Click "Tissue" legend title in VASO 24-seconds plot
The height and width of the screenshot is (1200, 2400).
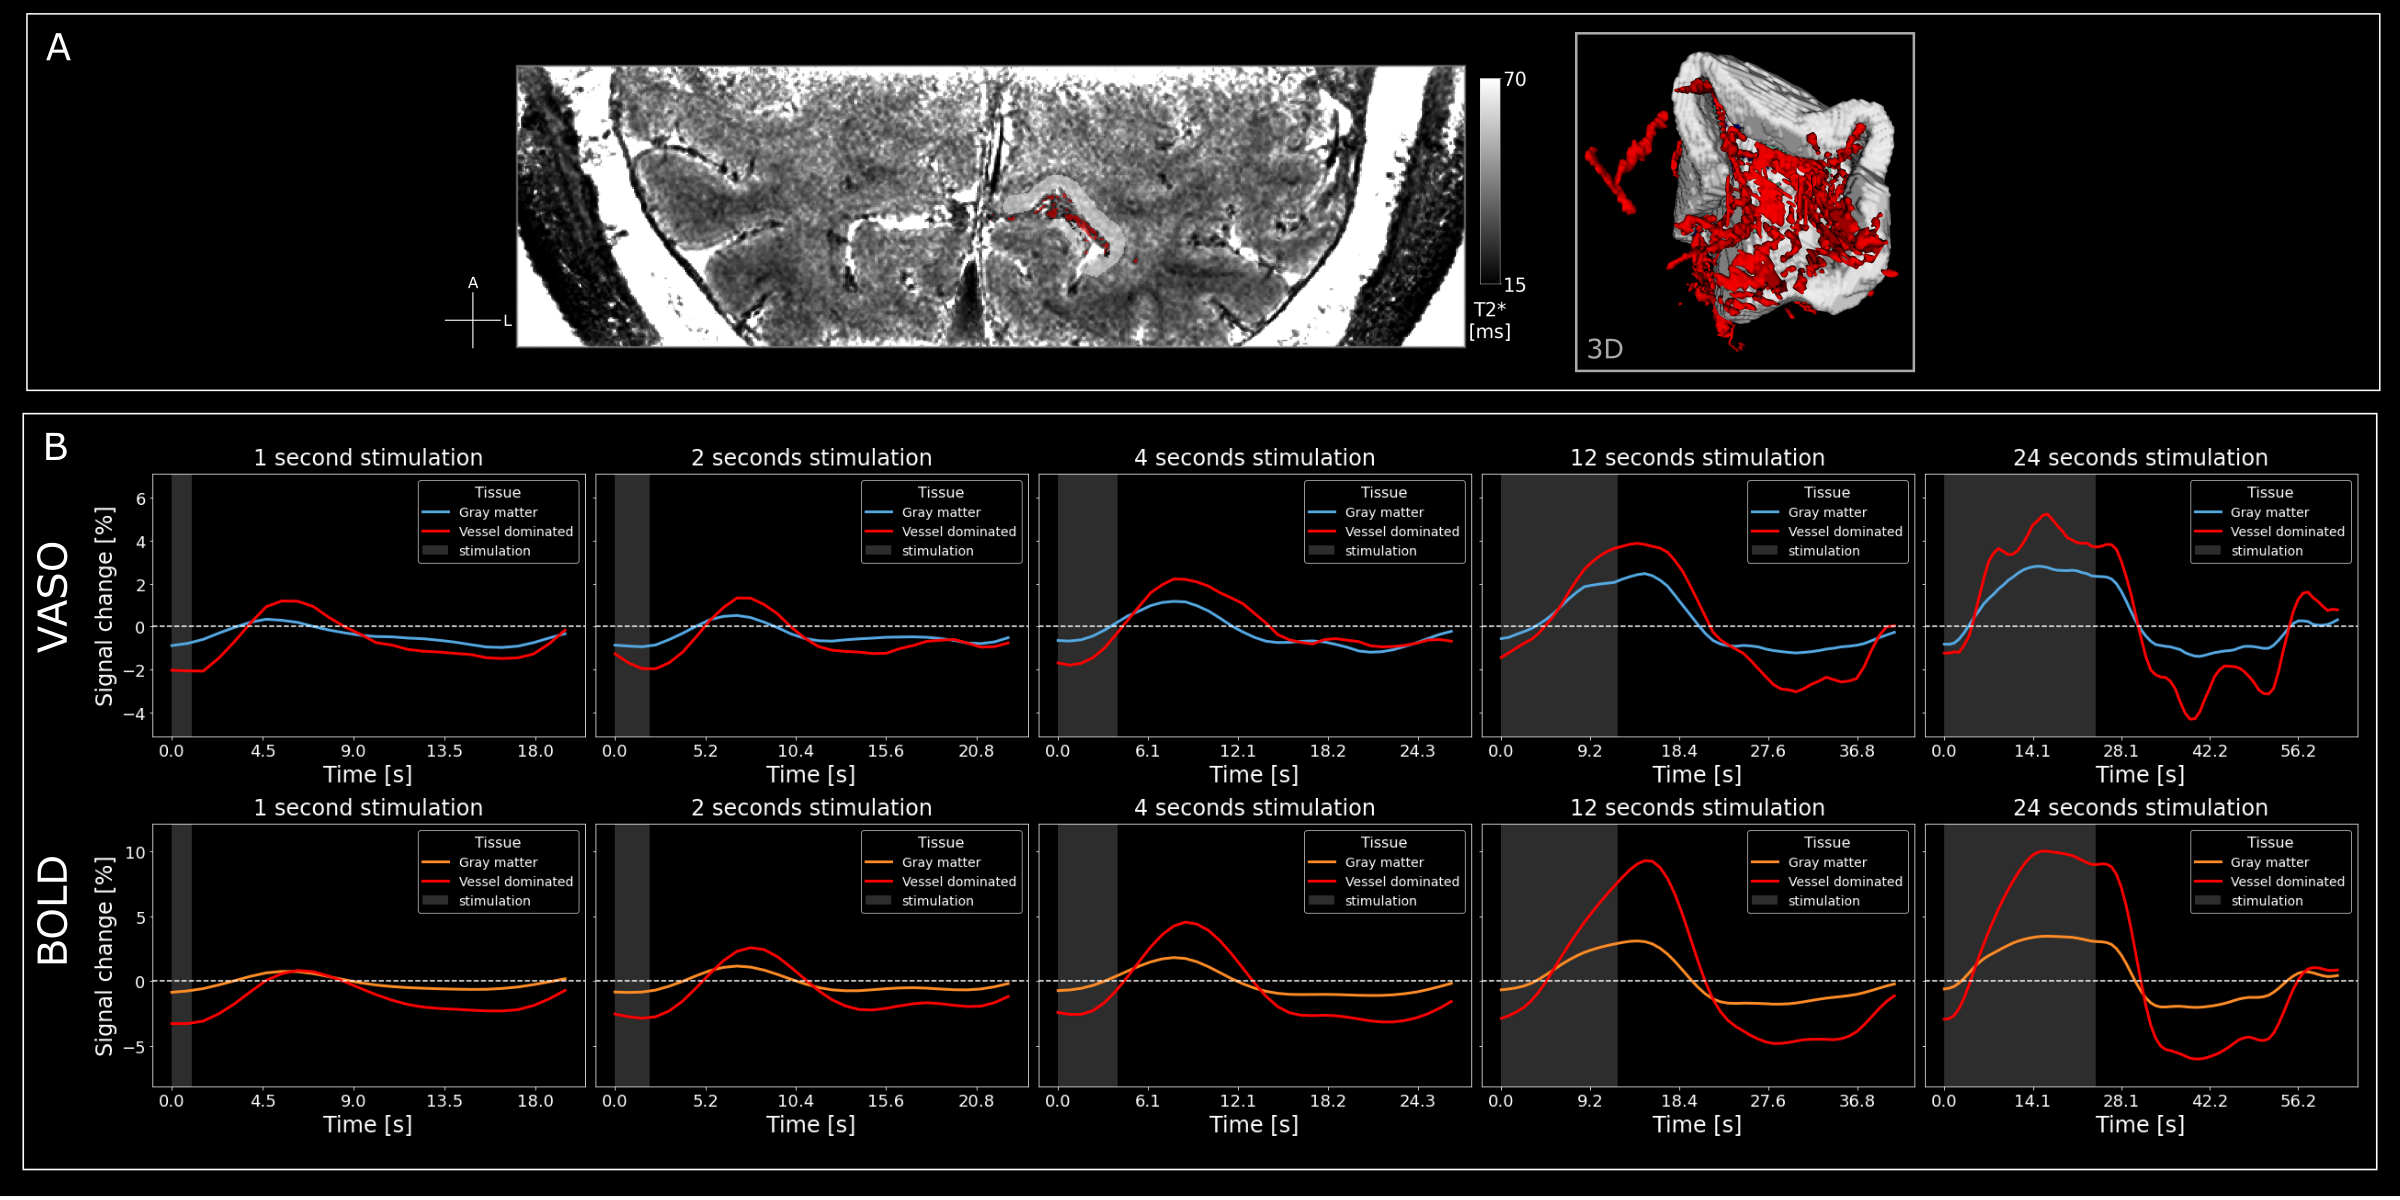point(2270,492)
